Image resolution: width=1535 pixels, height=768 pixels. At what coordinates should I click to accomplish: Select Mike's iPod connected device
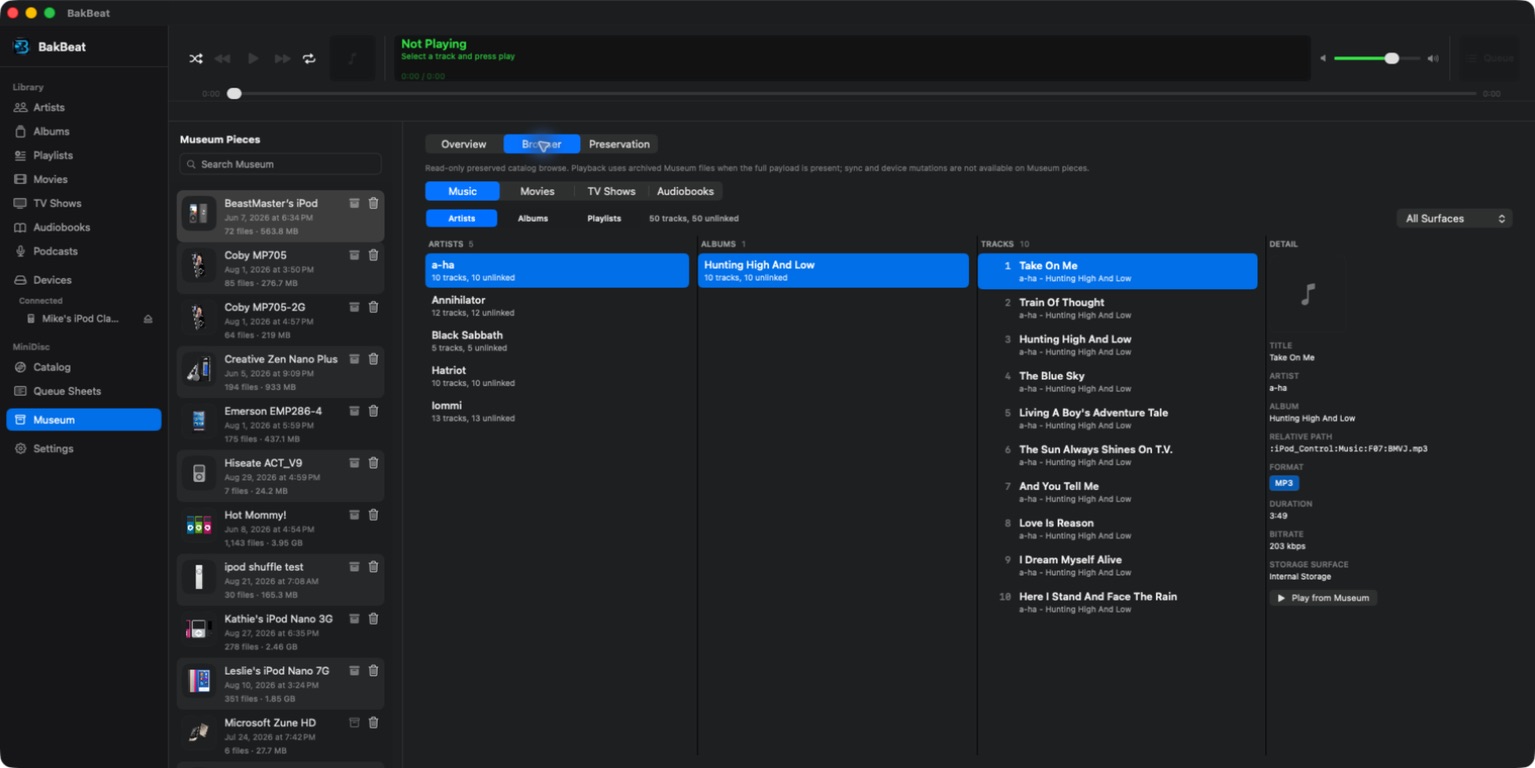(80, 319)
